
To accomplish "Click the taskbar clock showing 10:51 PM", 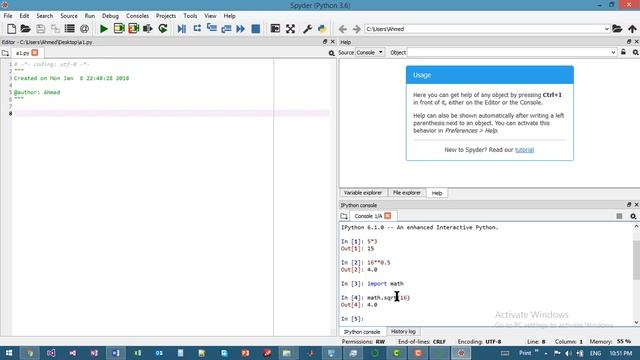I will click(x=621, y=353).
